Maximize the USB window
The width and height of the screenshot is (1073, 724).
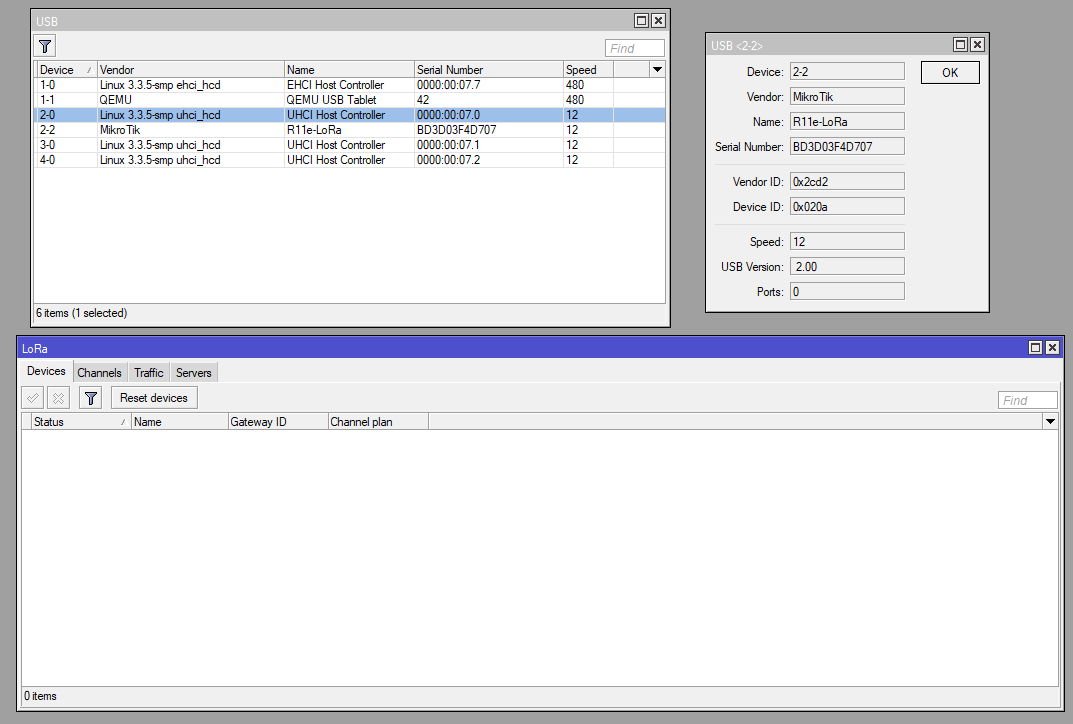[x=641, y=21]
